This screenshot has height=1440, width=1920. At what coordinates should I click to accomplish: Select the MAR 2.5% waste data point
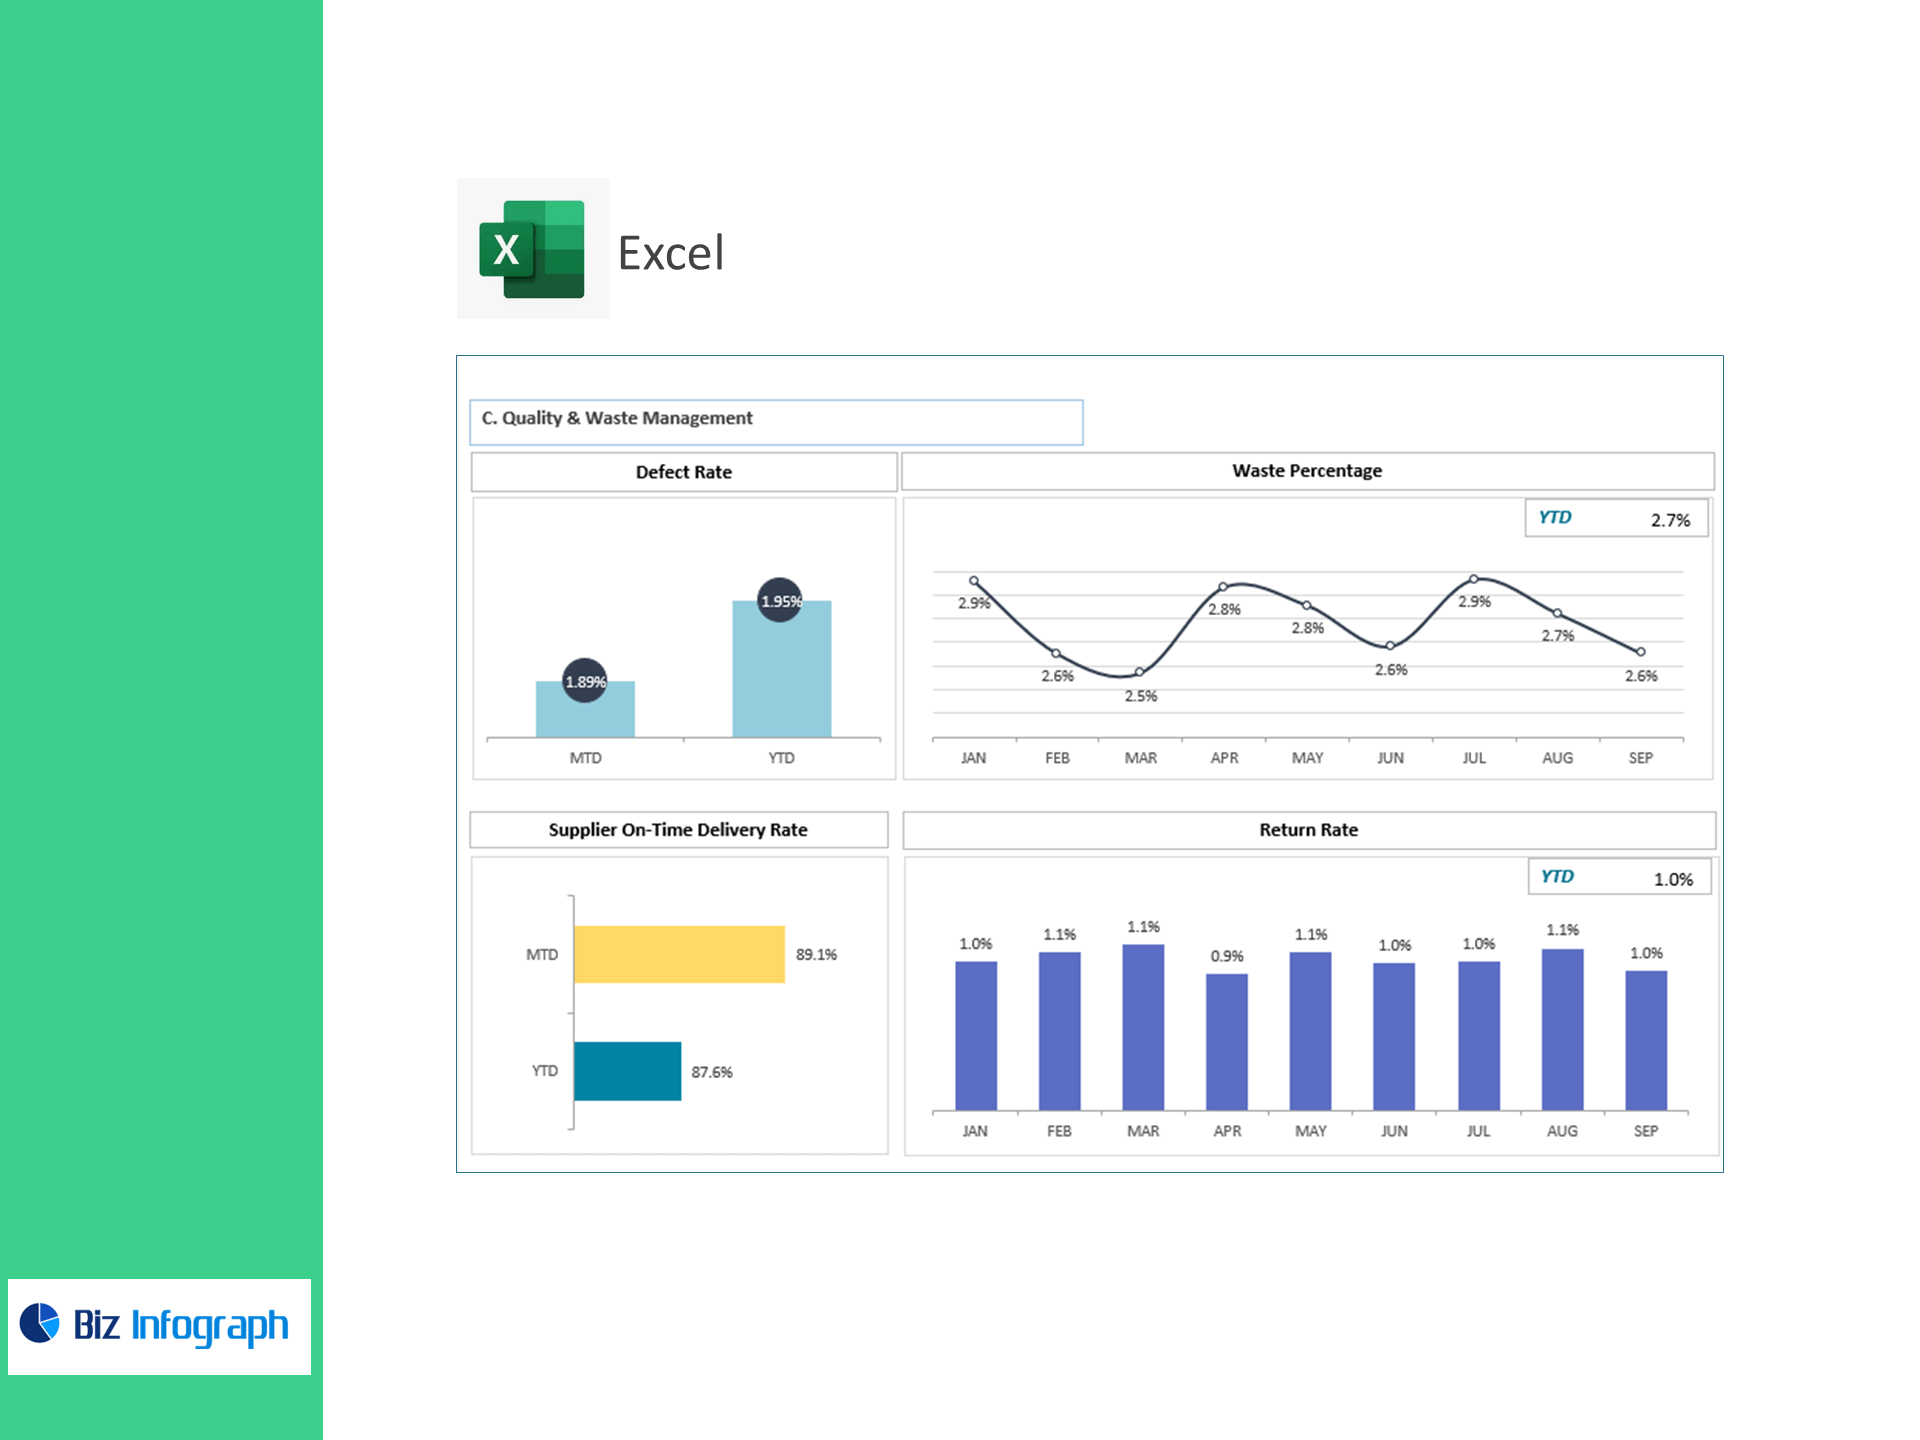click(x=1139, y=672)
